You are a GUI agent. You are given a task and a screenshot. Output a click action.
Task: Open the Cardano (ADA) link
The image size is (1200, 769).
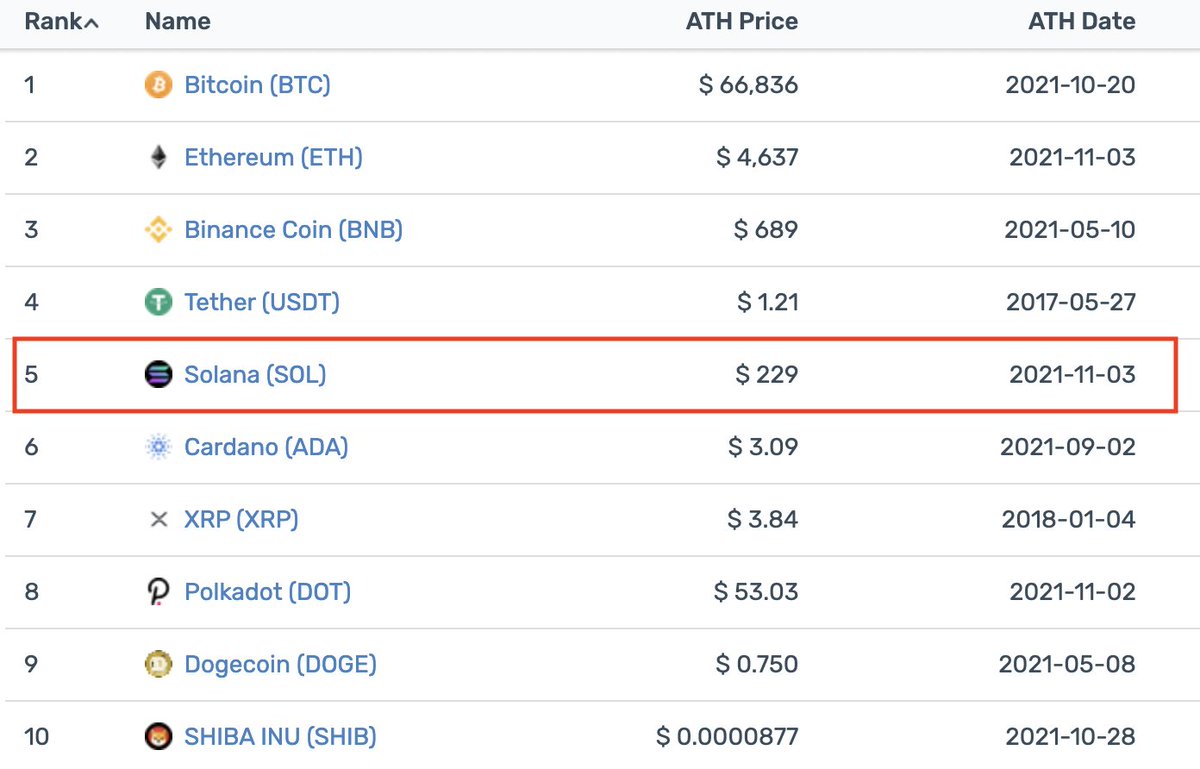266,447
